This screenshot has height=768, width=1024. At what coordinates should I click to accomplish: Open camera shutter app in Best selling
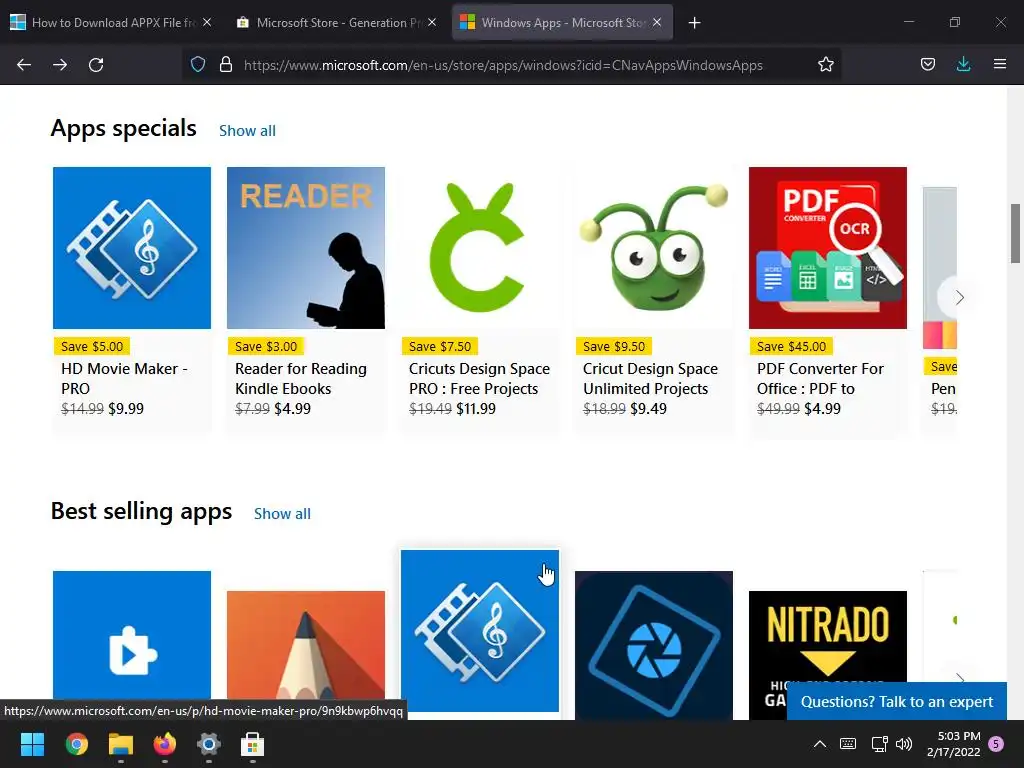tap(654, 645)
